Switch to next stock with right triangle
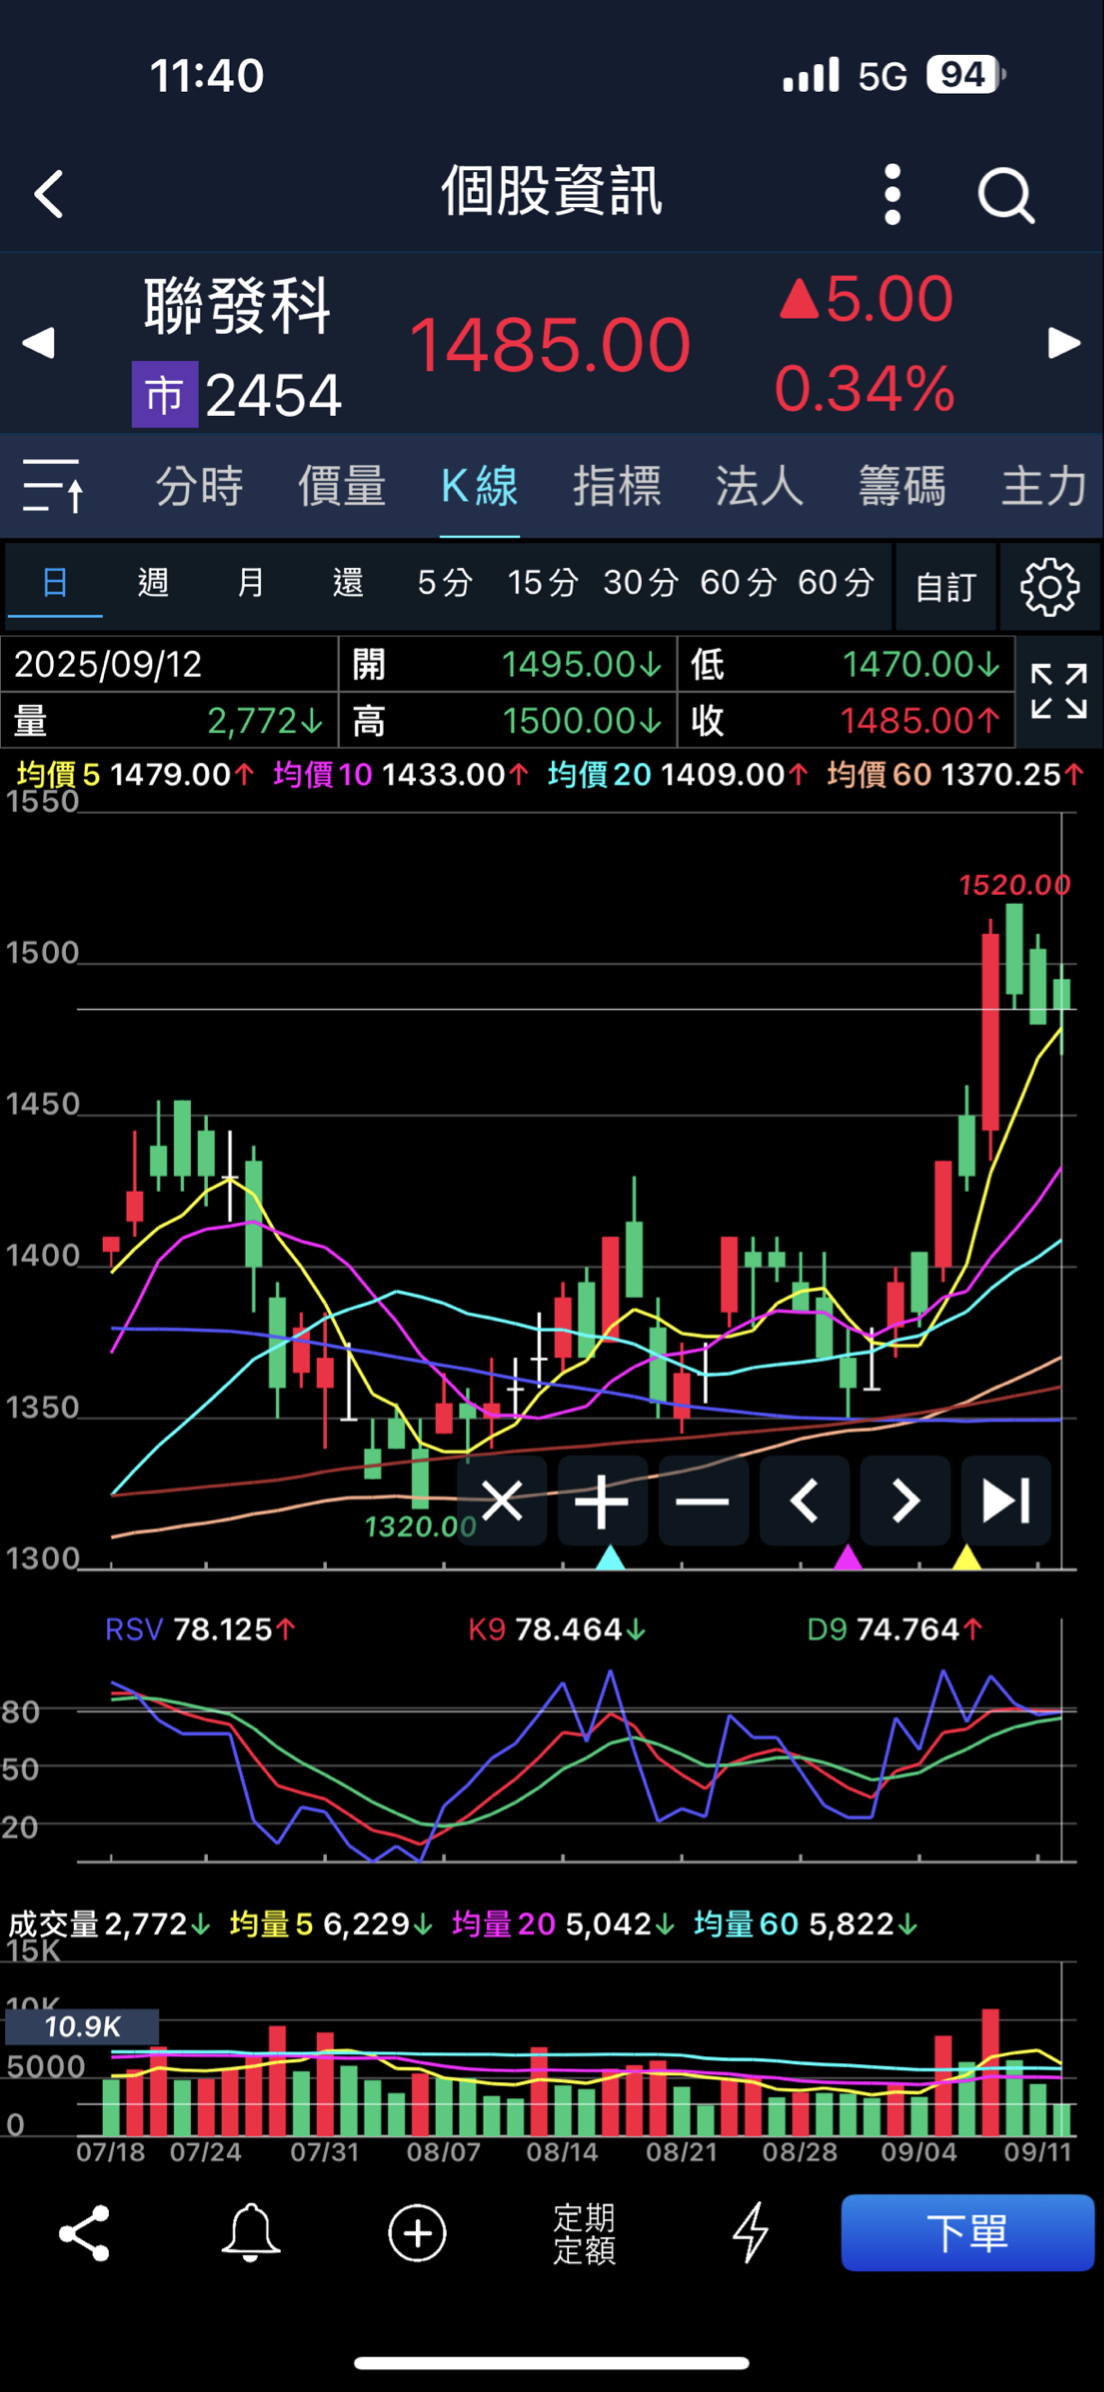This screenshot has height=2392, width=1104. 1064,343
